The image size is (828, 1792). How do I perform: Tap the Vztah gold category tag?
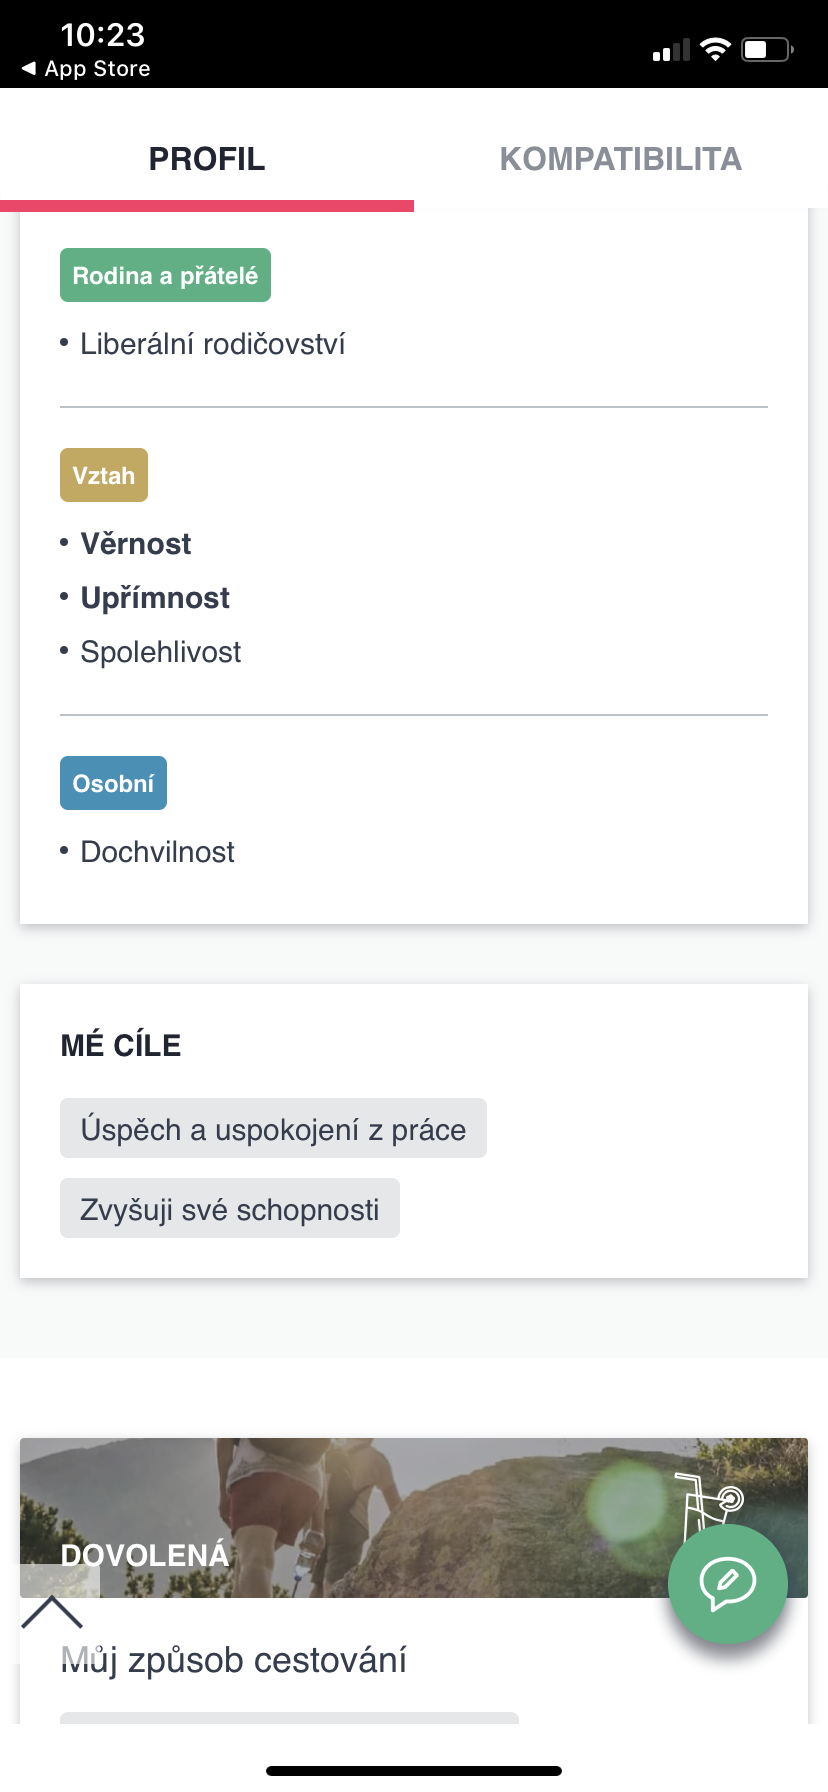(x=104, y=475)
